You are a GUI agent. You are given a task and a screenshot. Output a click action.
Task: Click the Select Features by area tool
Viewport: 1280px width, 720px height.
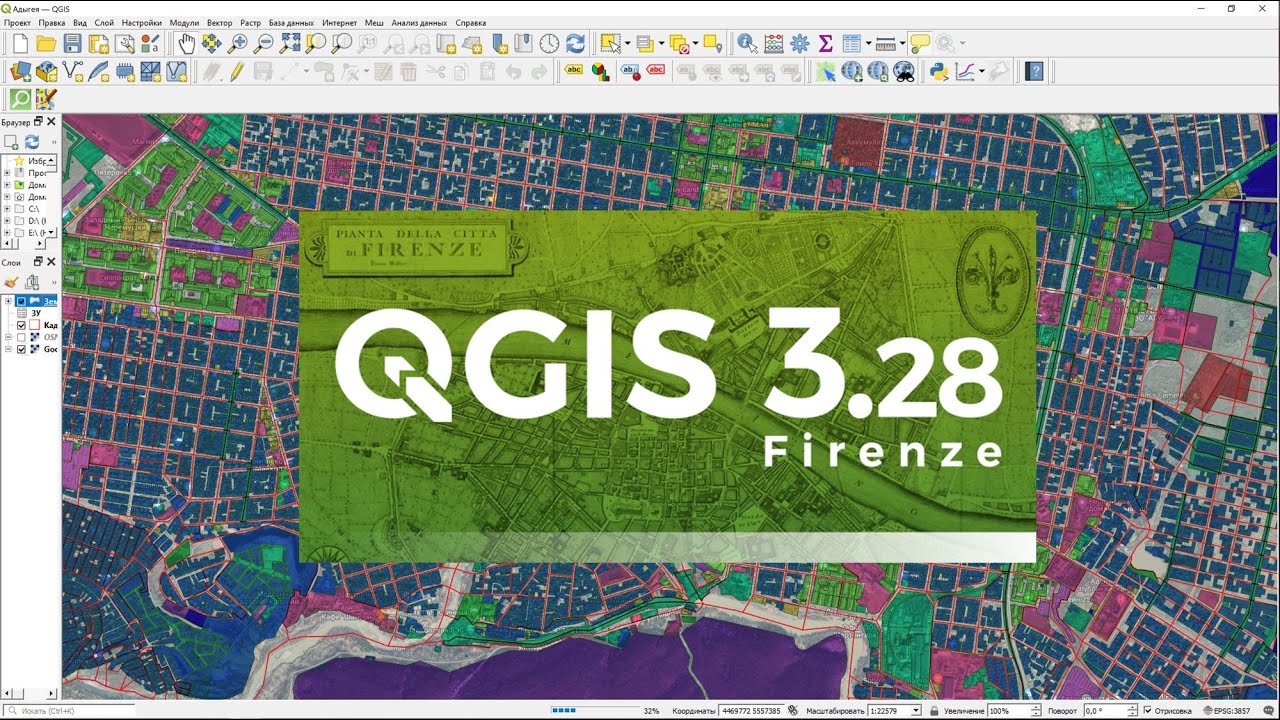[x=609, y=43]
